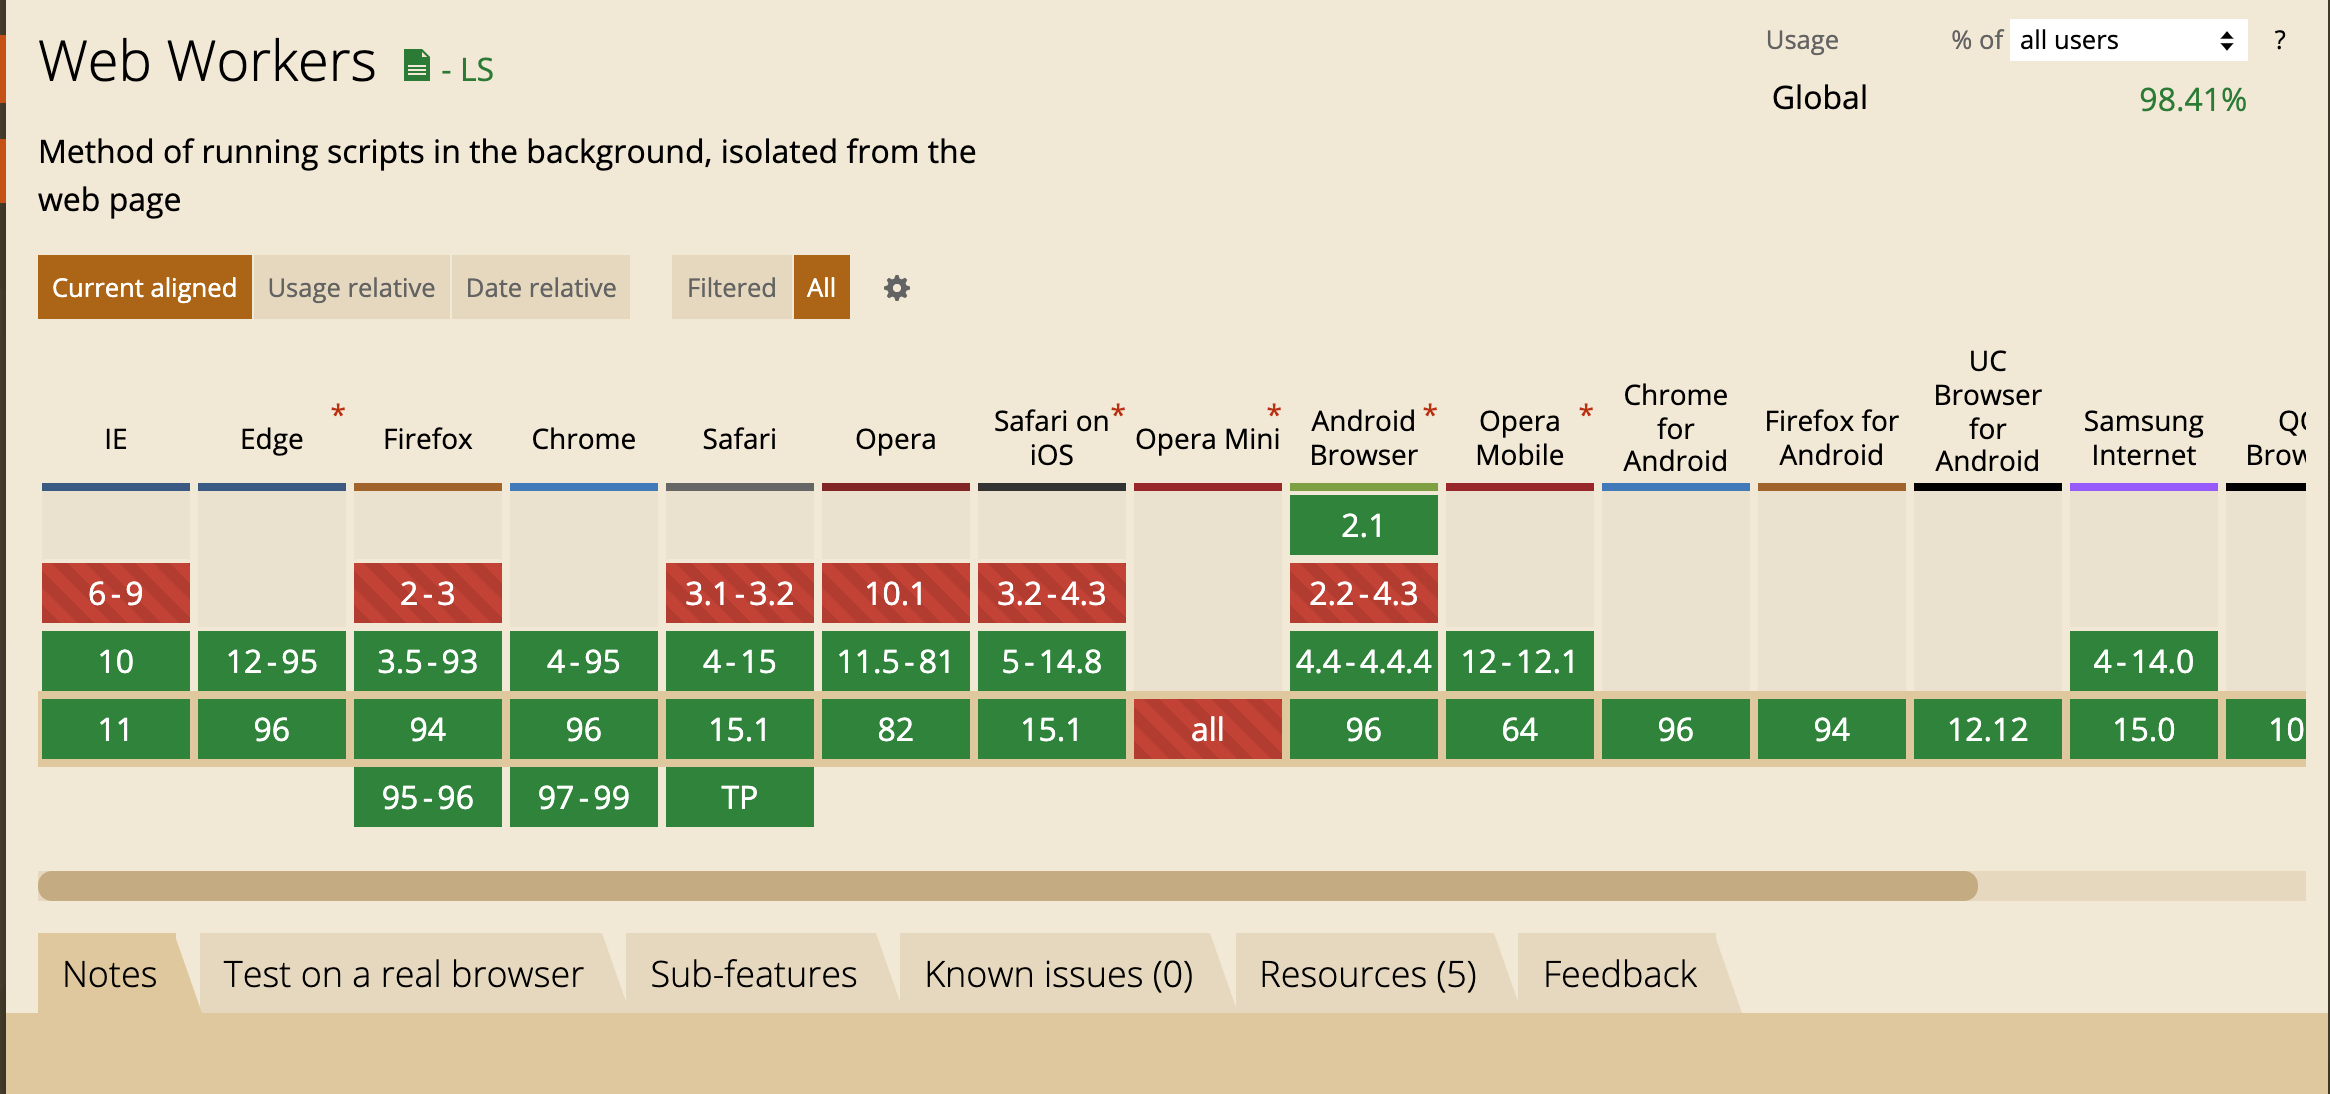Open the all users dropdown
The width and height of the screenshot is (2330, 1094).
(2128, 40)
